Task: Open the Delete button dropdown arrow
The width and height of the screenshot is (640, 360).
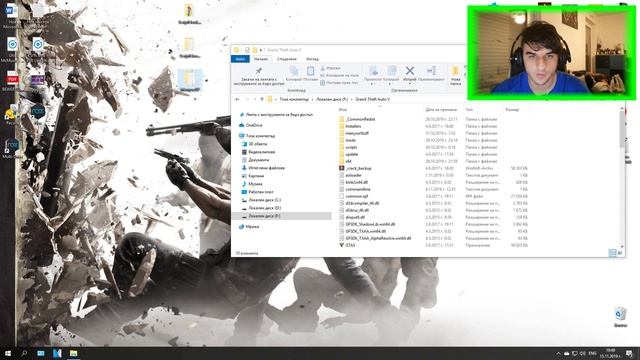Action: coord(410,84)
